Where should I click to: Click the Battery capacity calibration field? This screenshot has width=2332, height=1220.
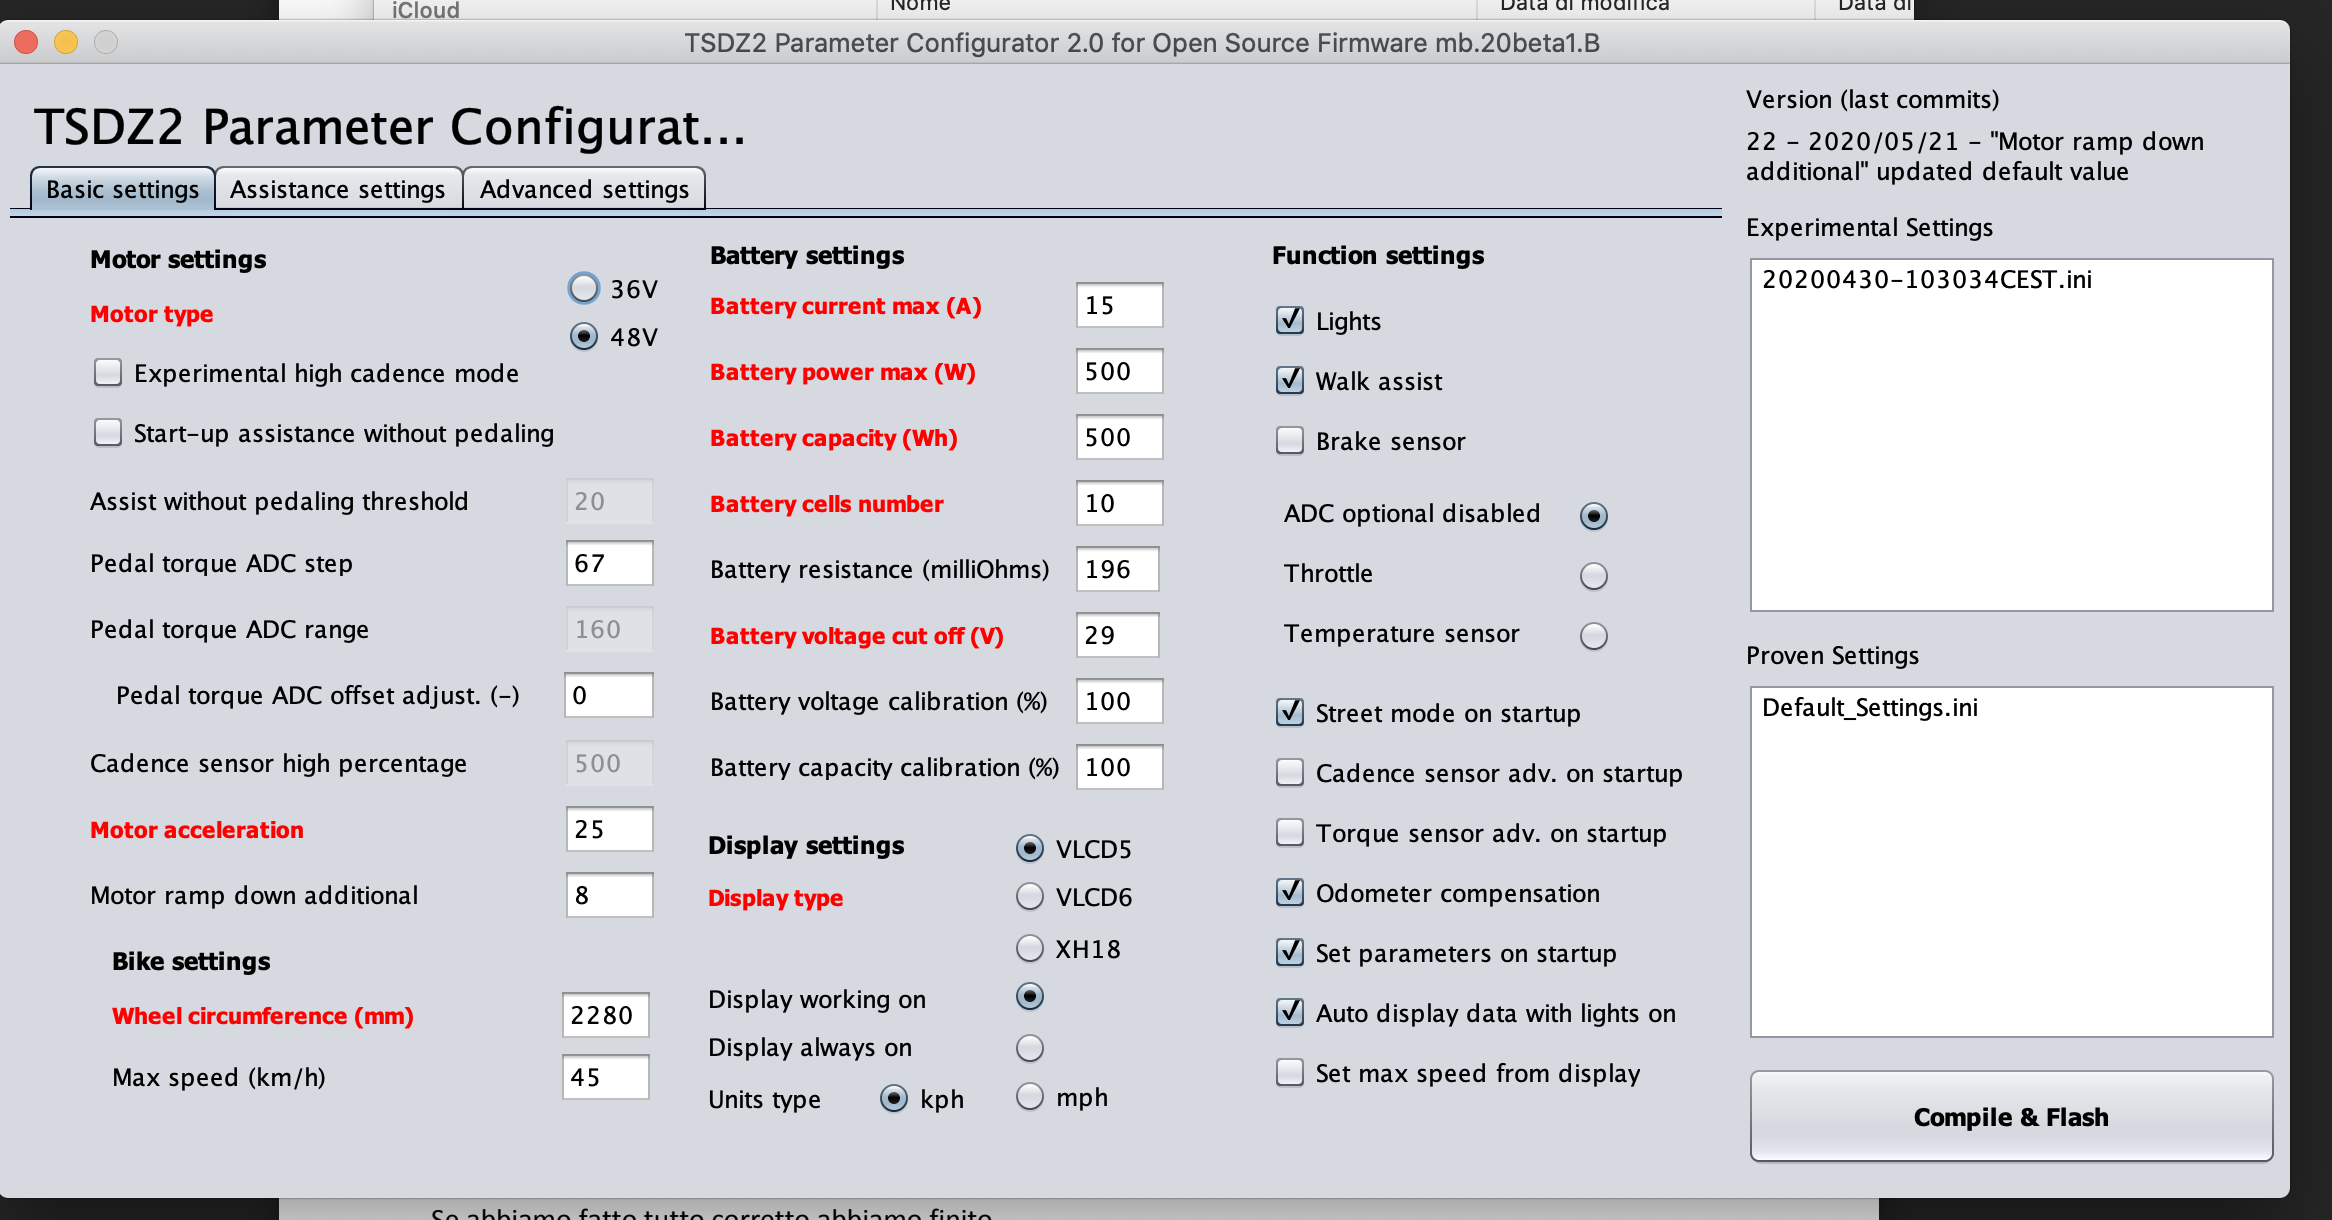click(x=1119, y=767)
